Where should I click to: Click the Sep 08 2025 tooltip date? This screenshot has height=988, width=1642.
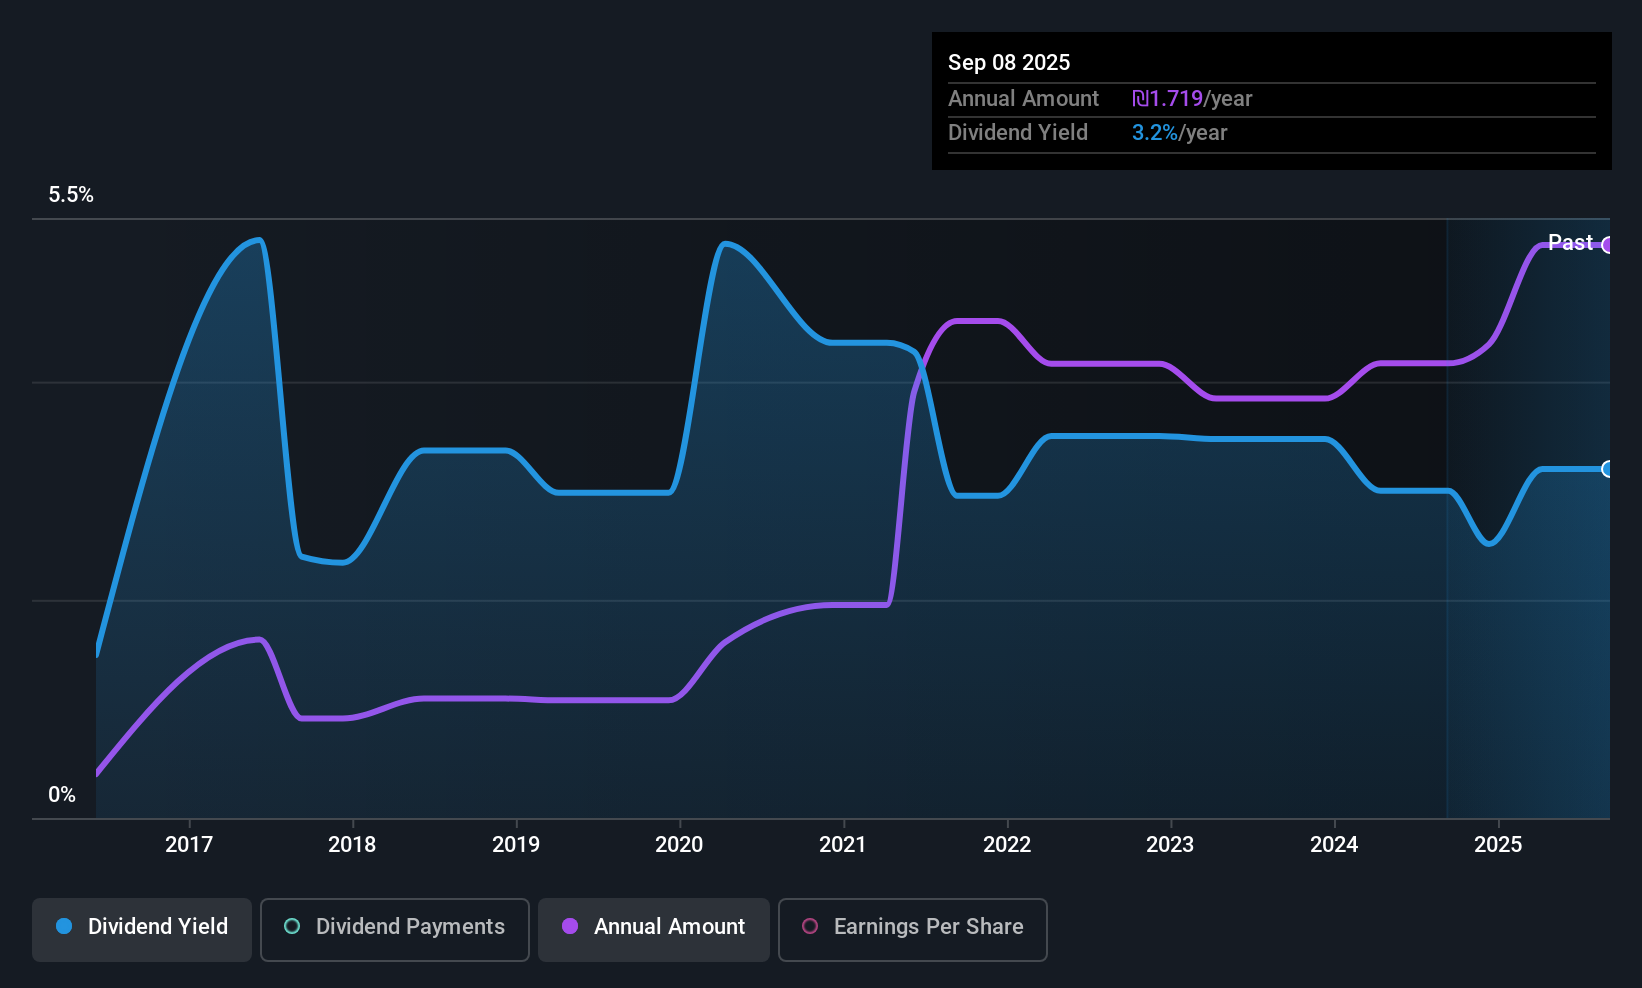(x=1009, y=63)
